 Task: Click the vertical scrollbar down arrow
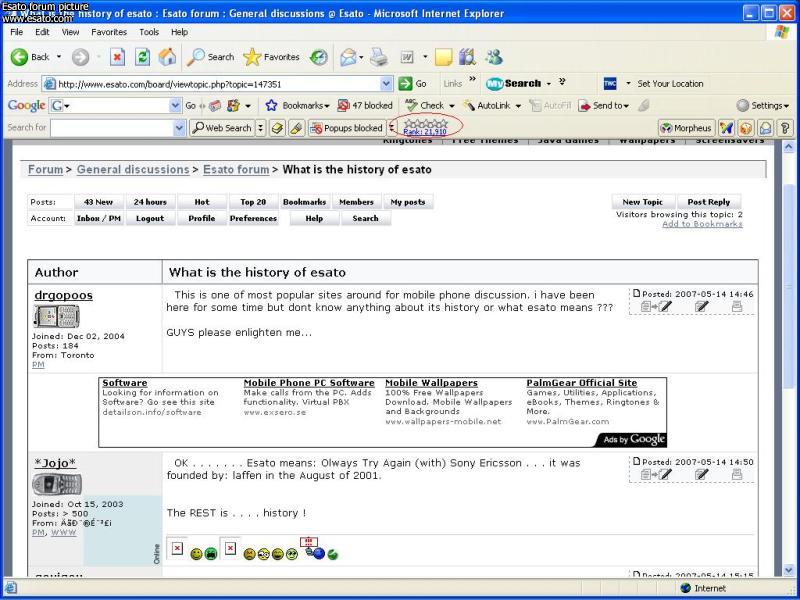789,570
